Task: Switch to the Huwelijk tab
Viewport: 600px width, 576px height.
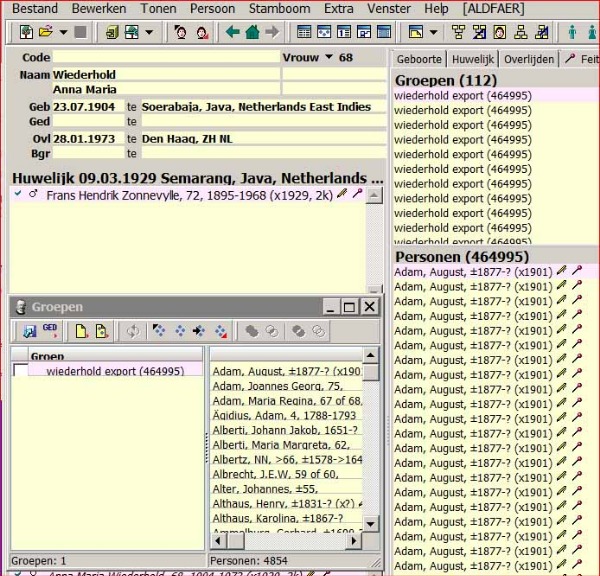Action: point(471,59)
